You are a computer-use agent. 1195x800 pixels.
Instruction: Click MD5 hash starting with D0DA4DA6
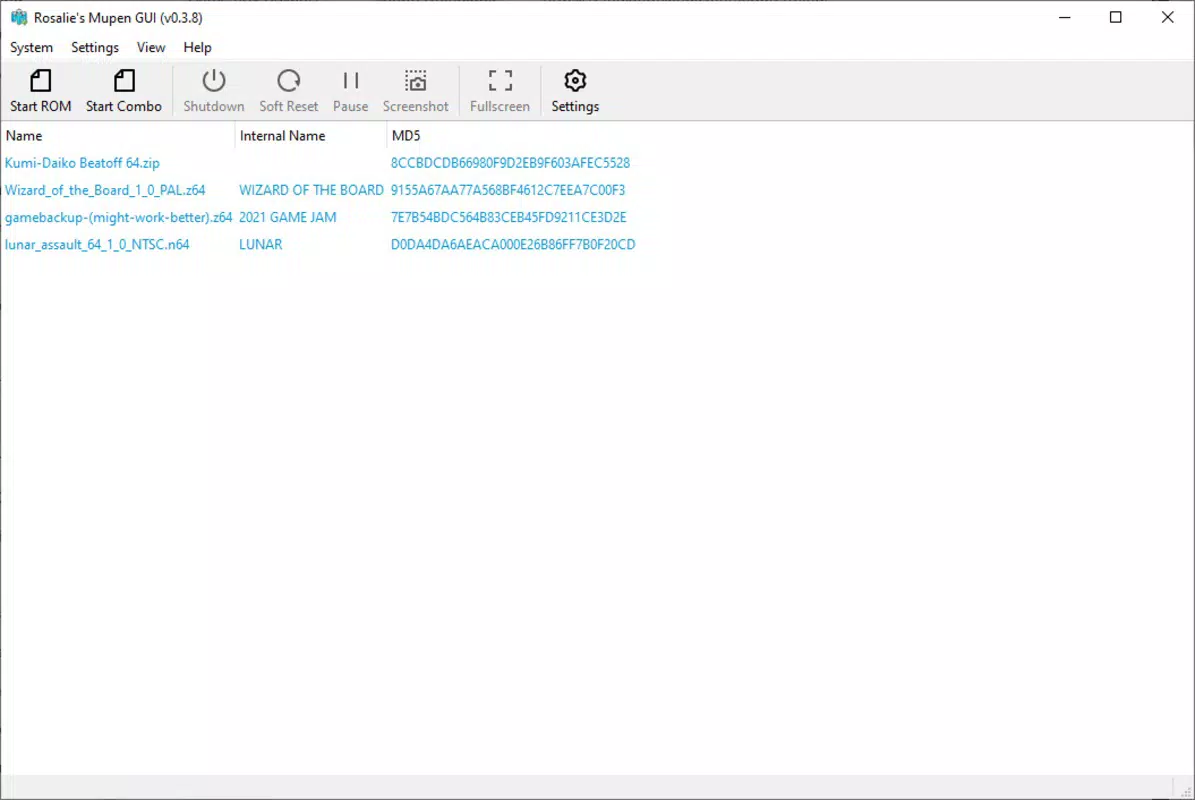(x=513, y=245)
